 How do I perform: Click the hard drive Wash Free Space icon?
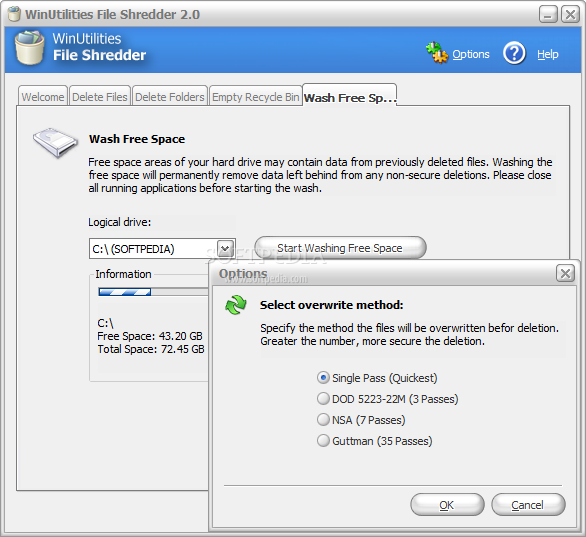(55, 143)
